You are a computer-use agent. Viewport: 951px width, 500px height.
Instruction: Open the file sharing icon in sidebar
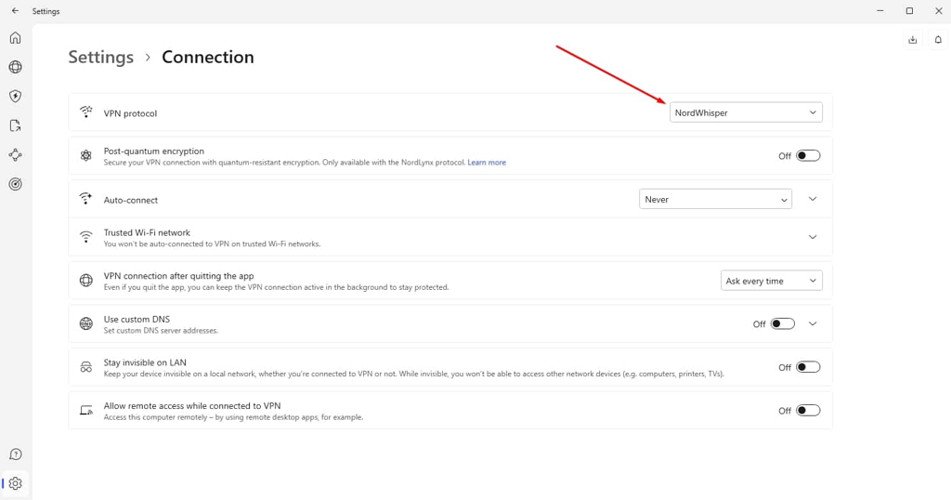tap(15, 126)
